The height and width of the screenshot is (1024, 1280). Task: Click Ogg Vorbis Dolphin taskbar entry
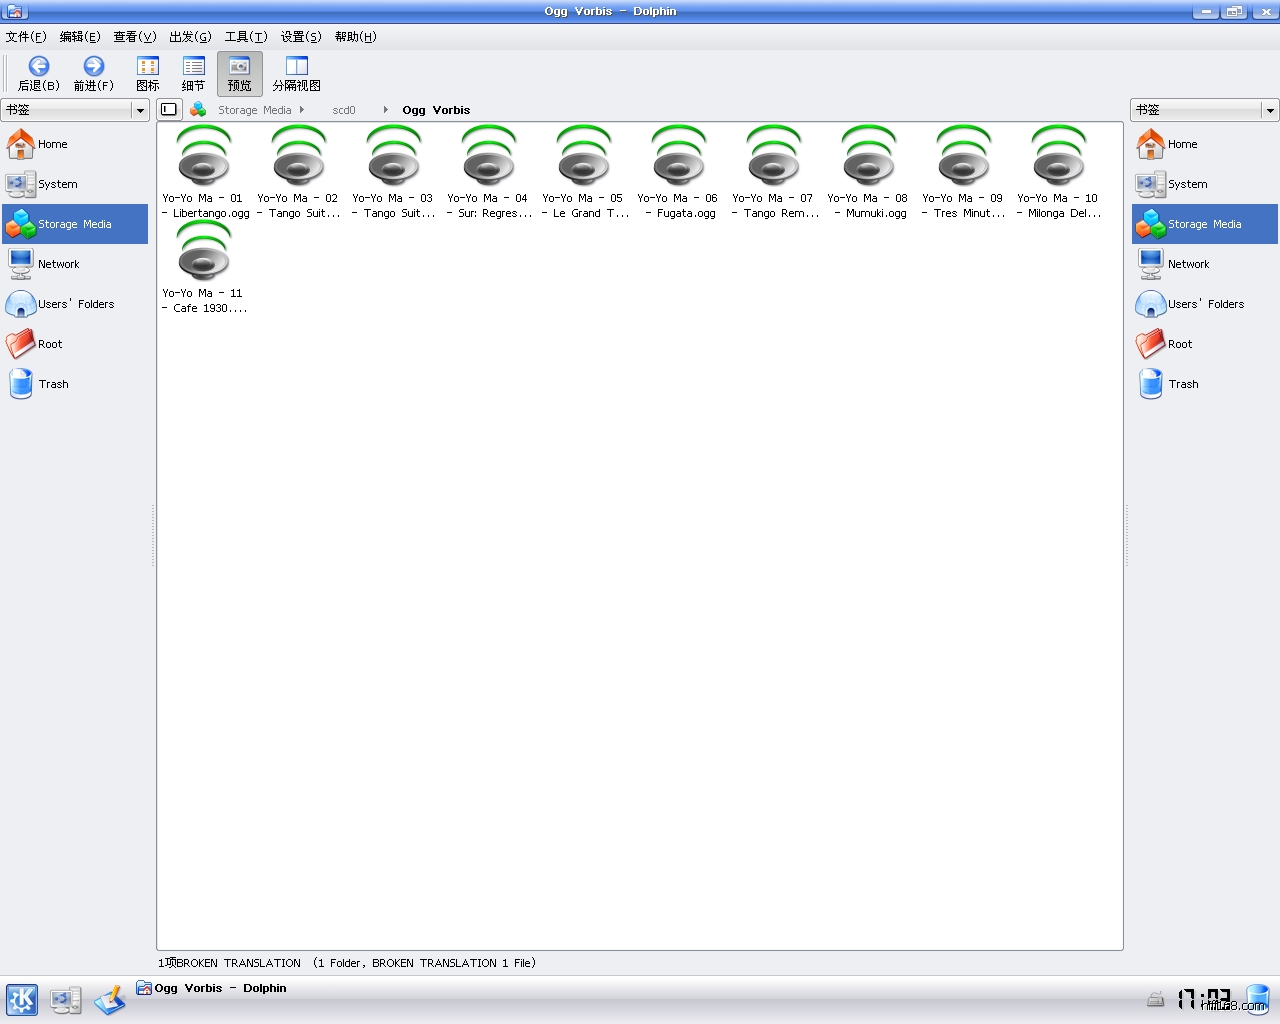(212, 988)
